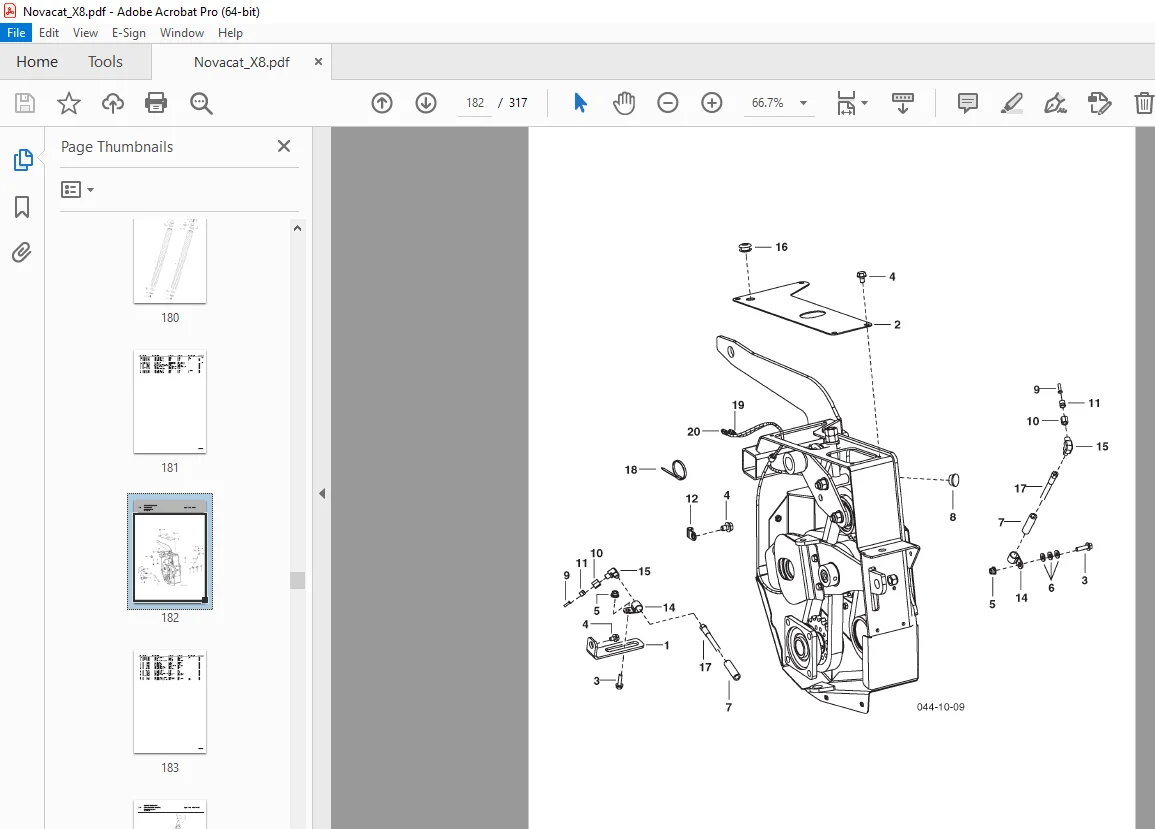This screenshot has height=829, width=1155.
Task: Open the scrolling mode keyboard icon
Action: click(902, 103)
